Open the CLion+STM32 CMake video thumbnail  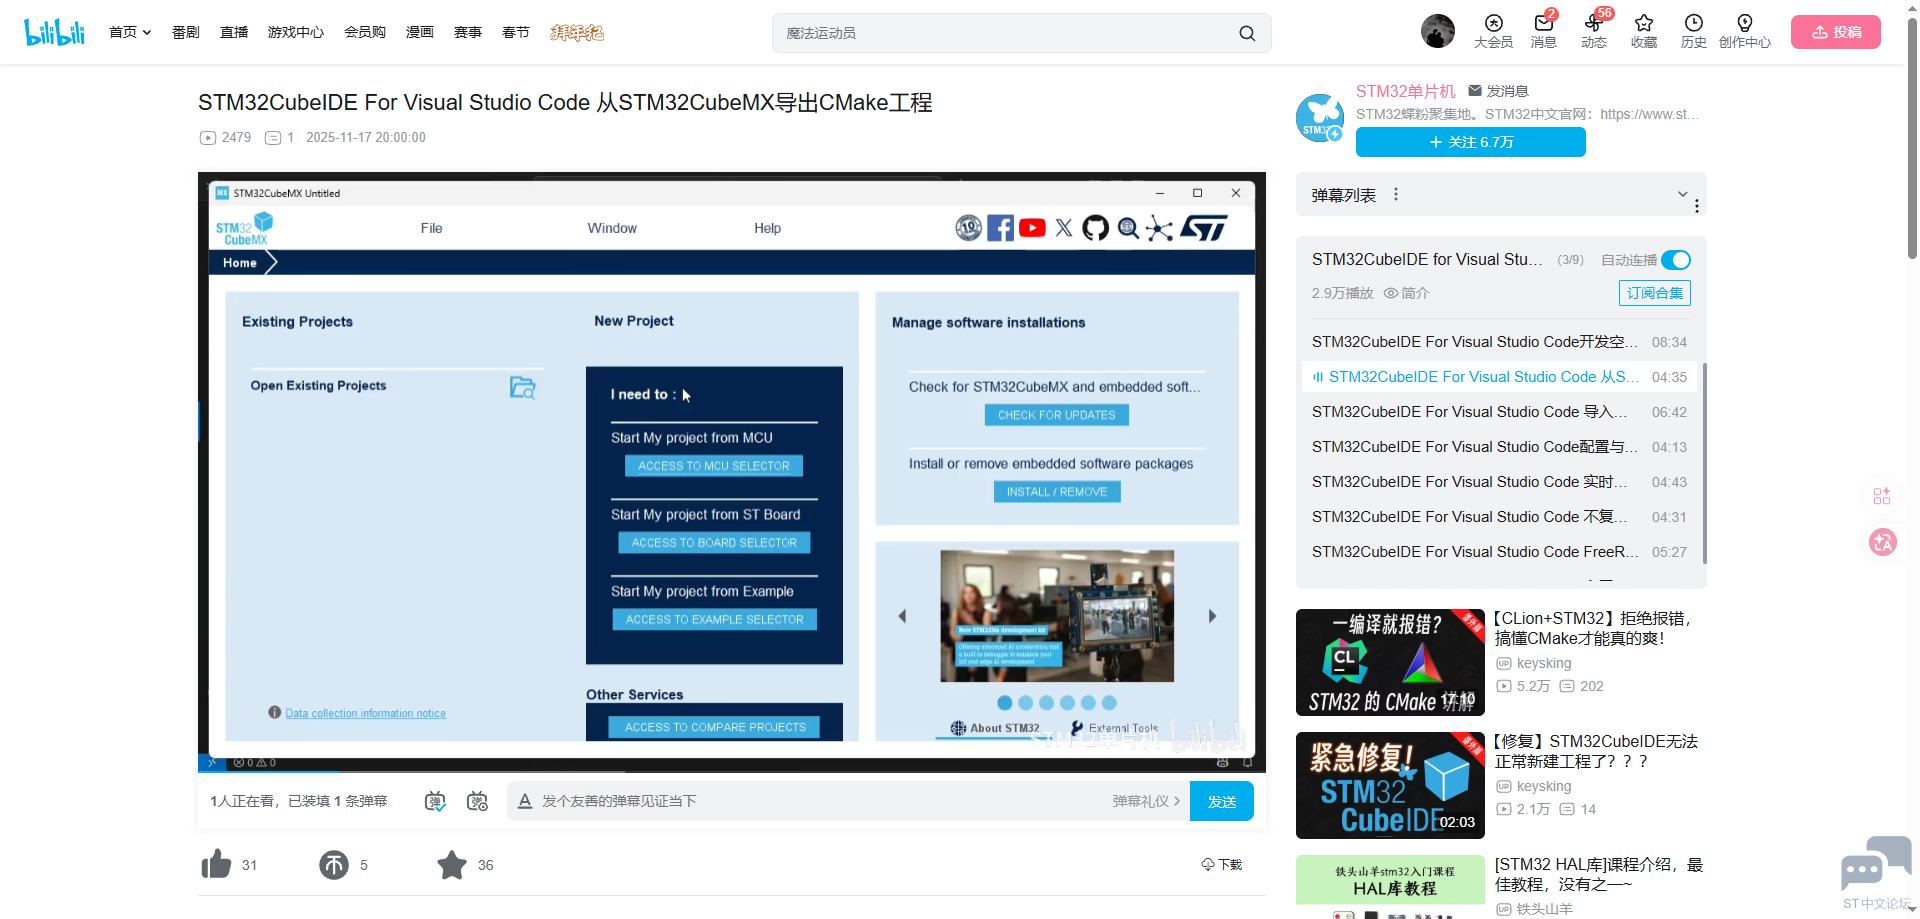[x=1390, y=662]
